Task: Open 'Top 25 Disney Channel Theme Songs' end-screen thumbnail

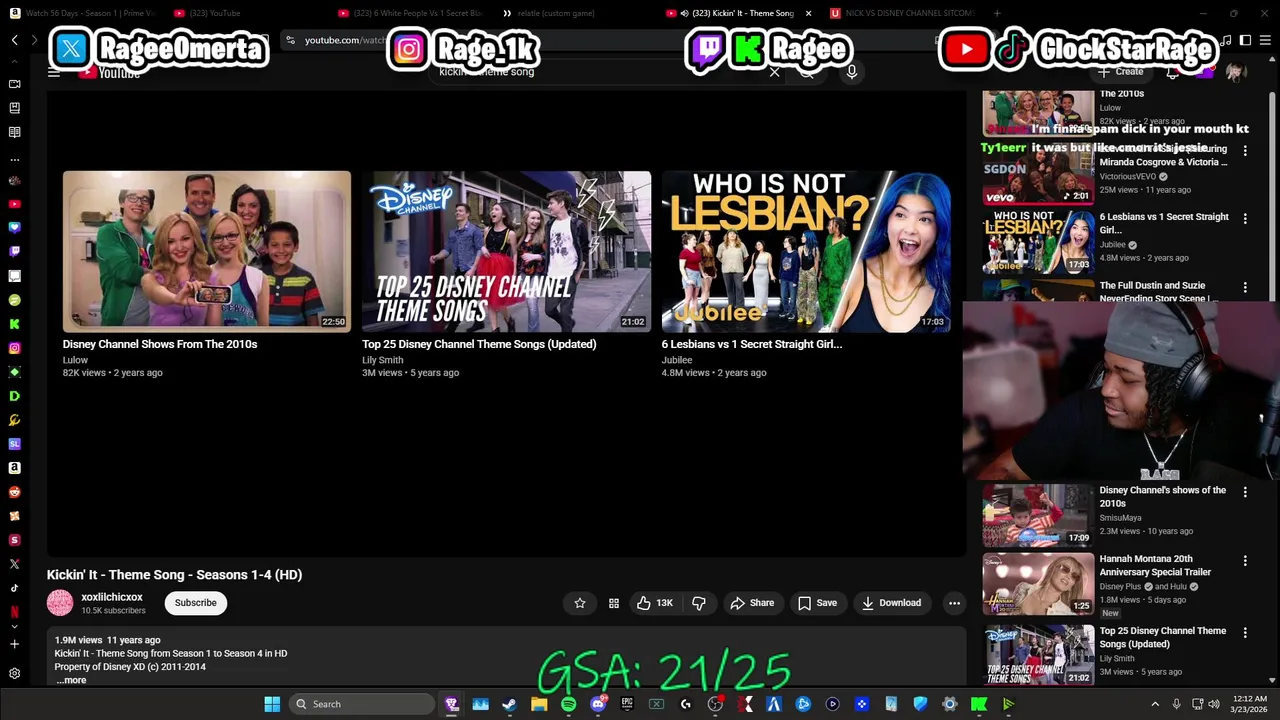Action: pos(506,251)
